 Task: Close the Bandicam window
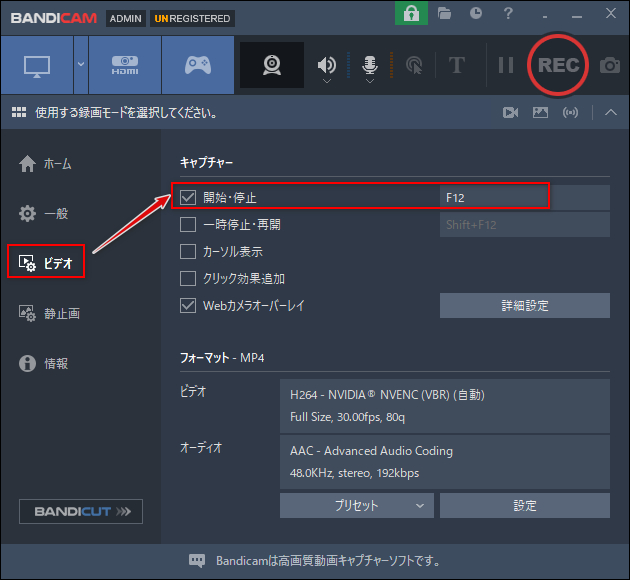611,13
